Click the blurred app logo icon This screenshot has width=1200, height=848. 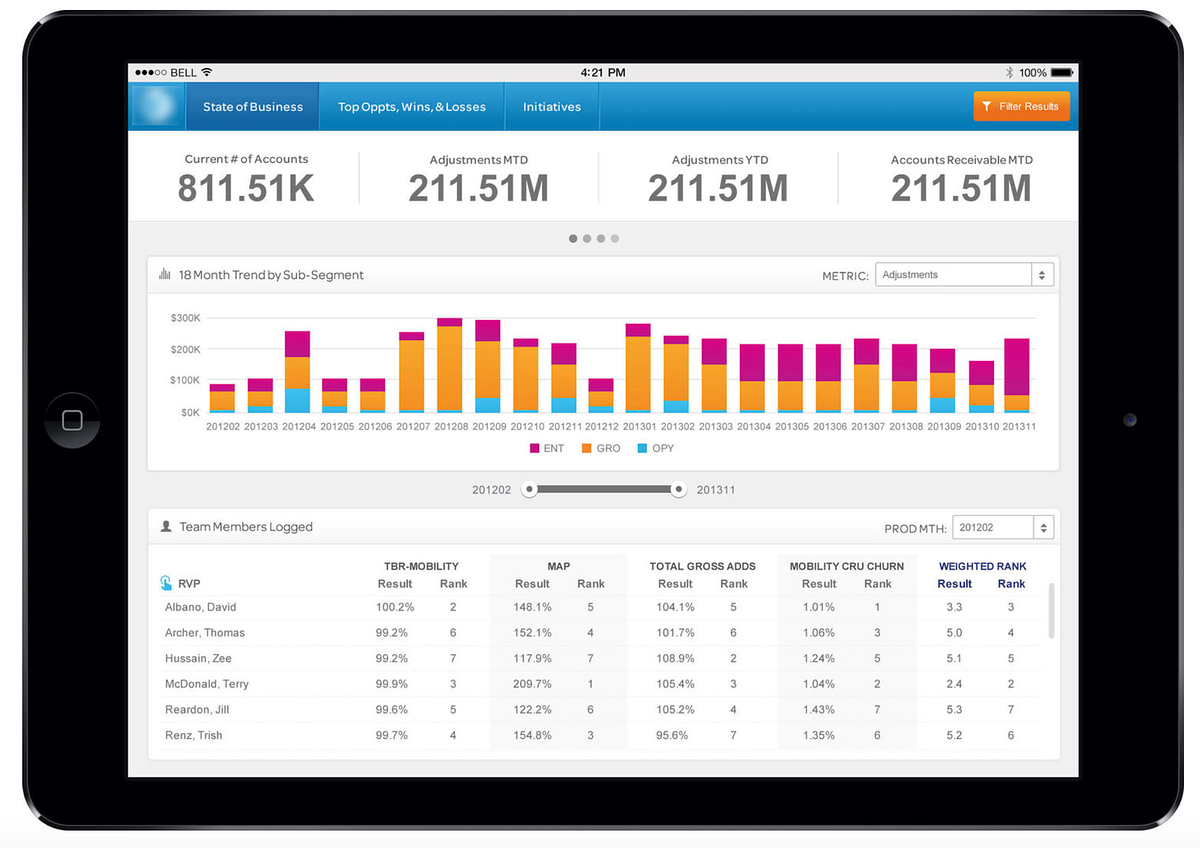[x=157, y=106]
